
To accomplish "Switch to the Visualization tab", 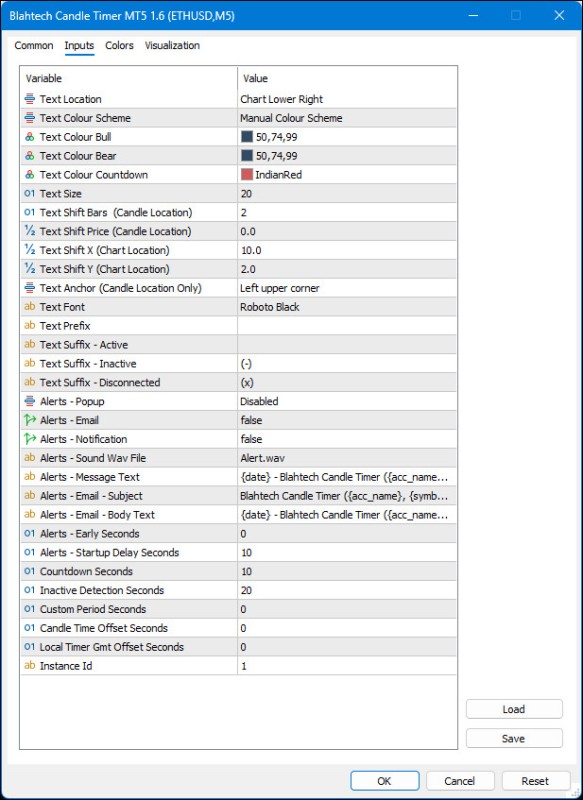I will click(172, 45).
